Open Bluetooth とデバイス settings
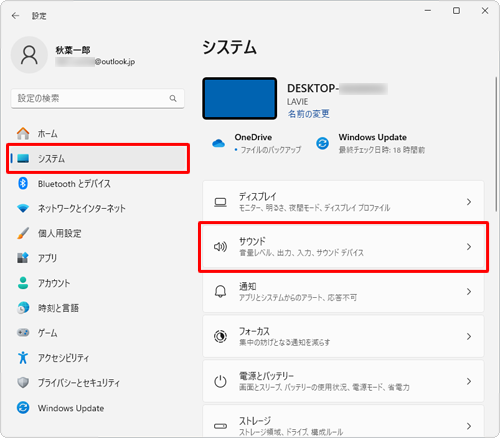The width and height of the screenshot is (500, 438). [x=98, y=183]
